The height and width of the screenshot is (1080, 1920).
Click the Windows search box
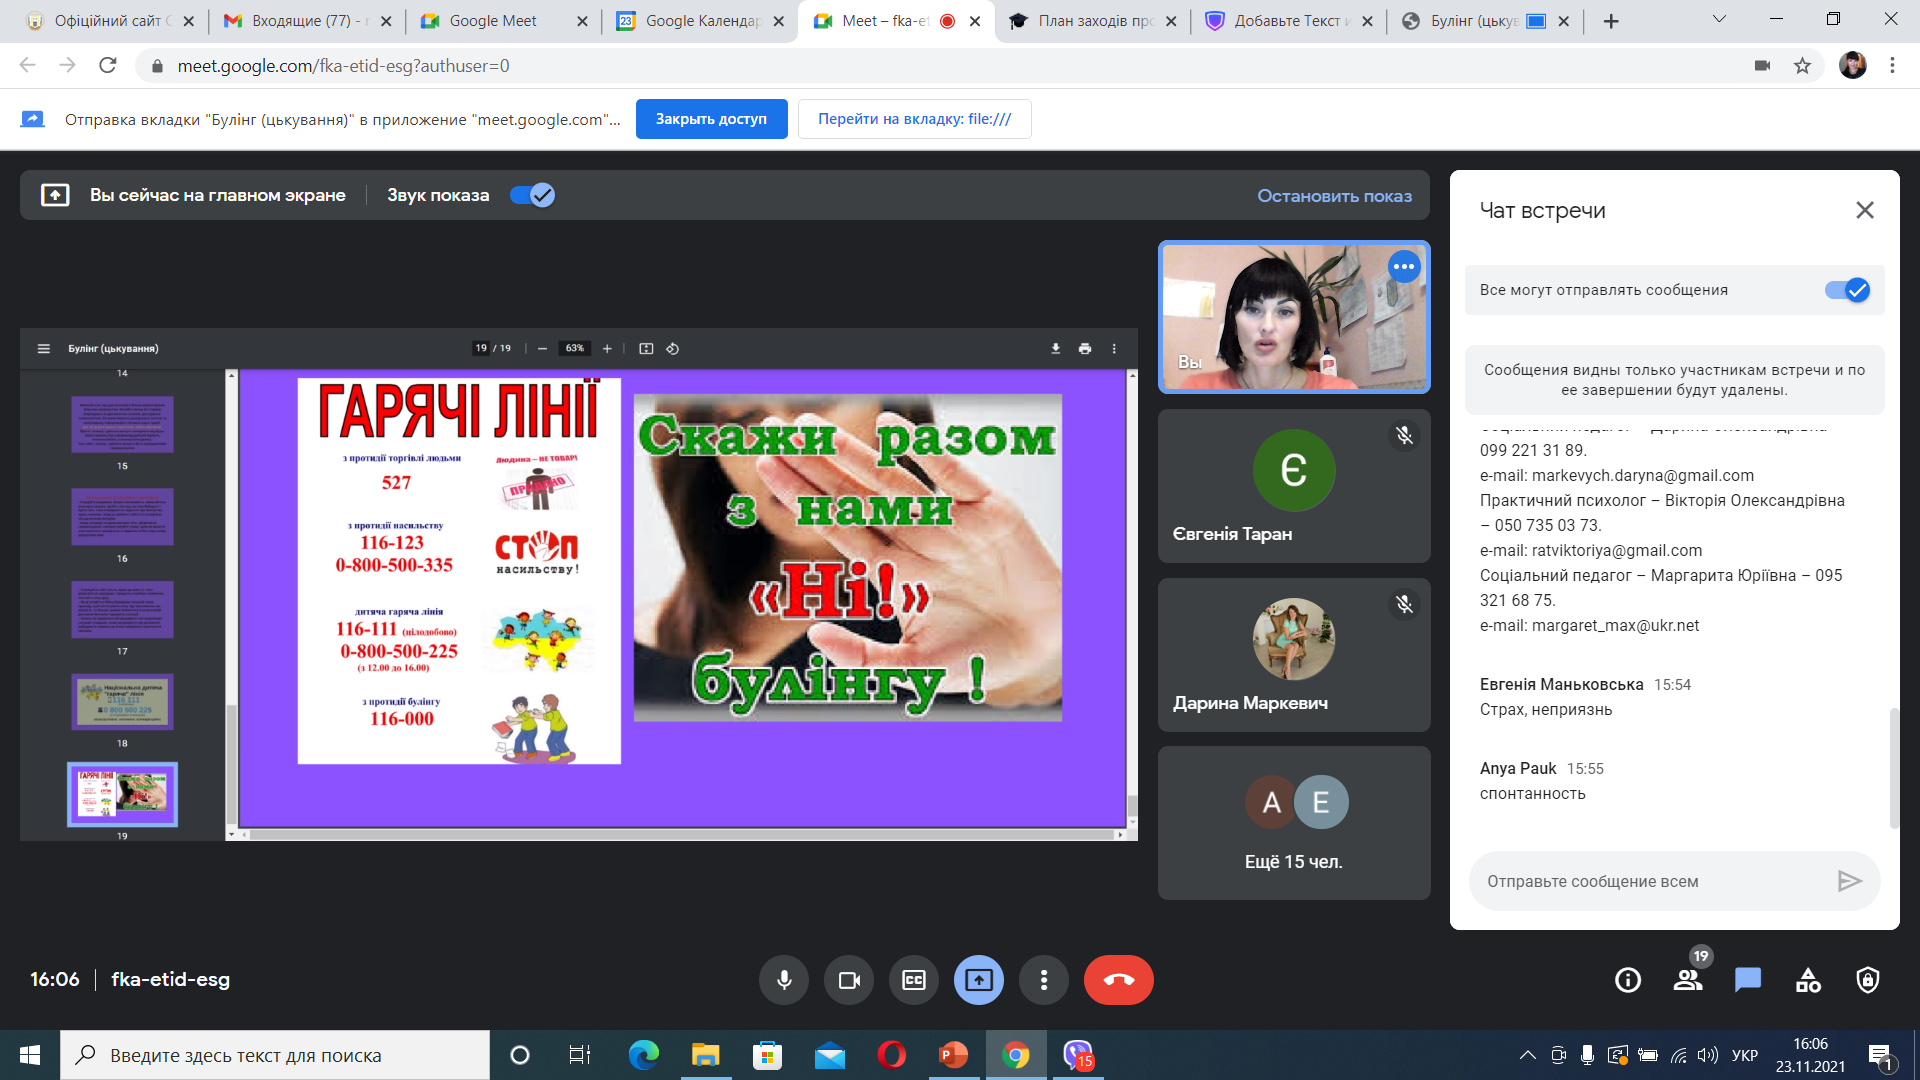click(275, 1055)
